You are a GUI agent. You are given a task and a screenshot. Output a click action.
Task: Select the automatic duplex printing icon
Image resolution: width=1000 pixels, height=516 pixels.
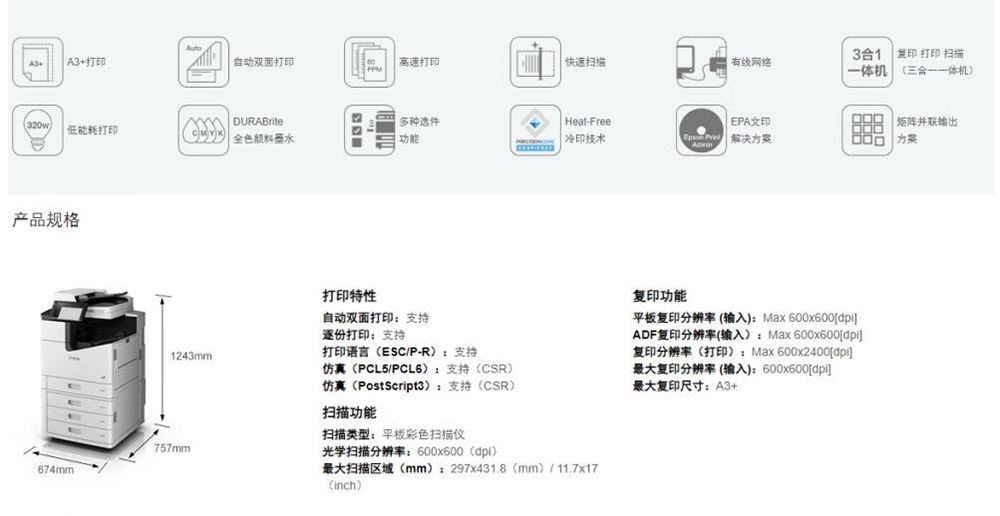click(x=203, y=62)
